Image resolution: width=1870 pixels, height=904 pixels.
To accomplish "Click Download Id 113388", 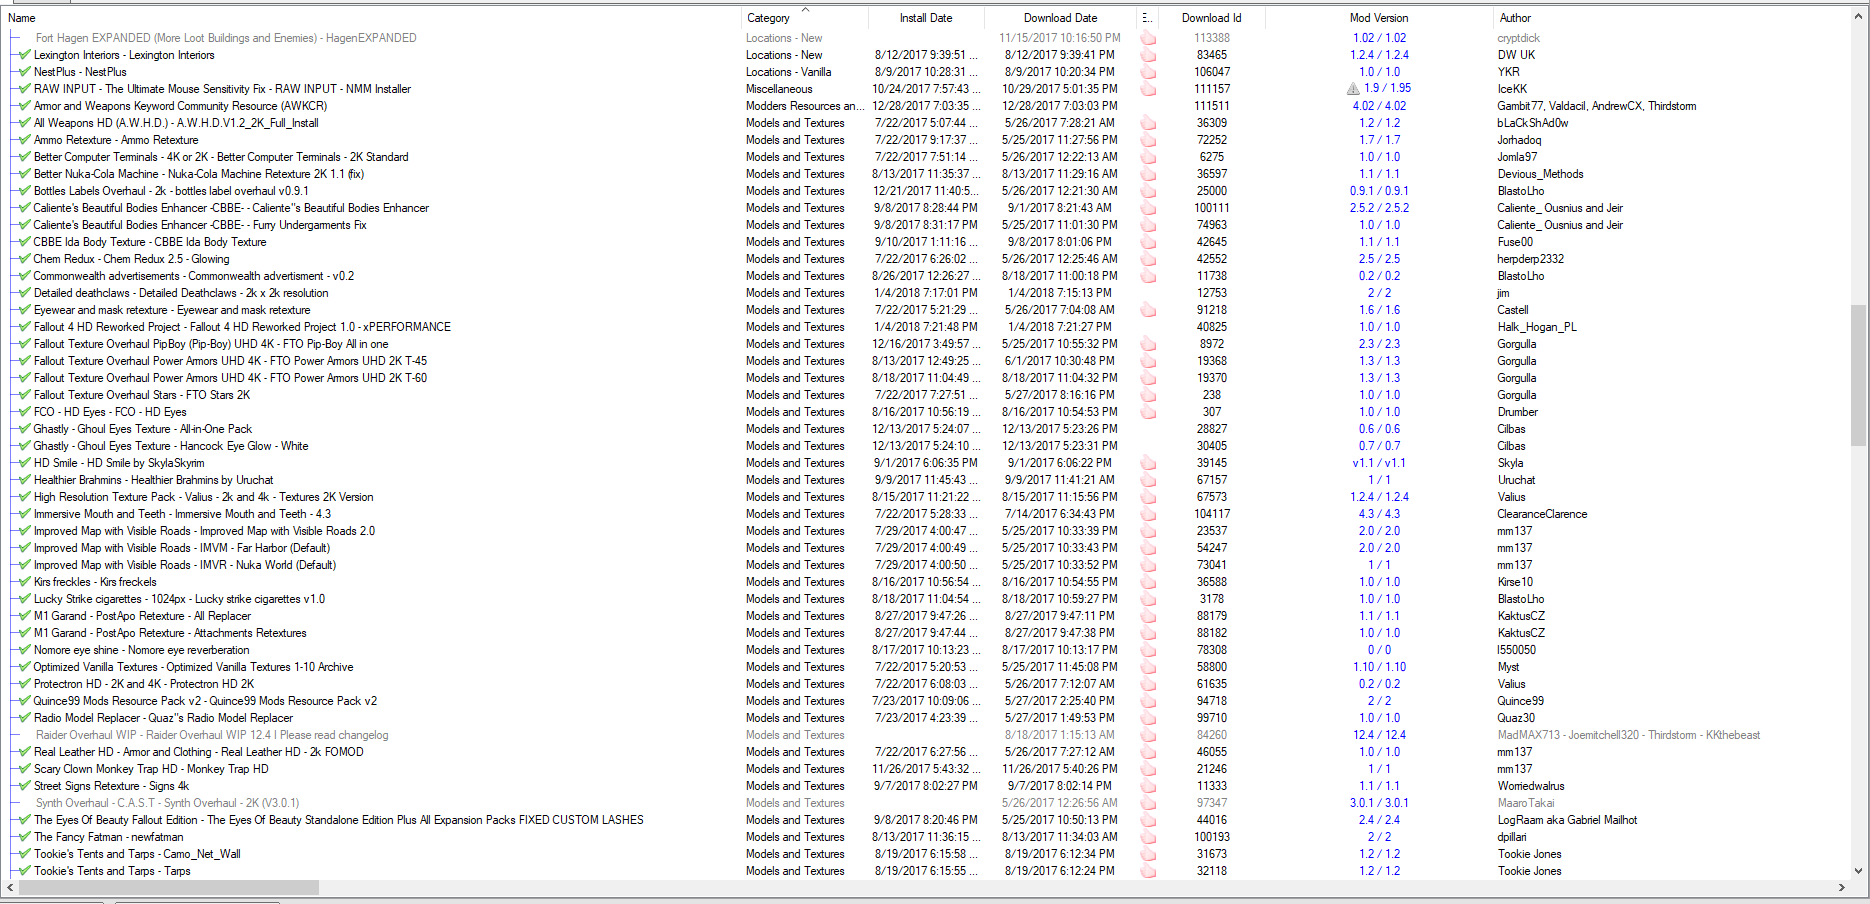I will click(1212, 38).
